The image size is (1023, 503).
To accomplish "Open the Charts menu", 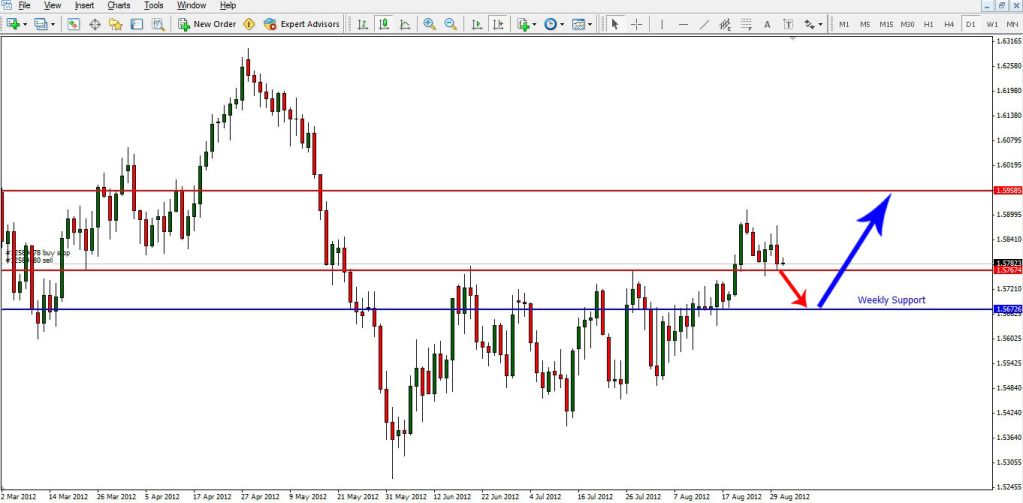I will tap(119, 5).
